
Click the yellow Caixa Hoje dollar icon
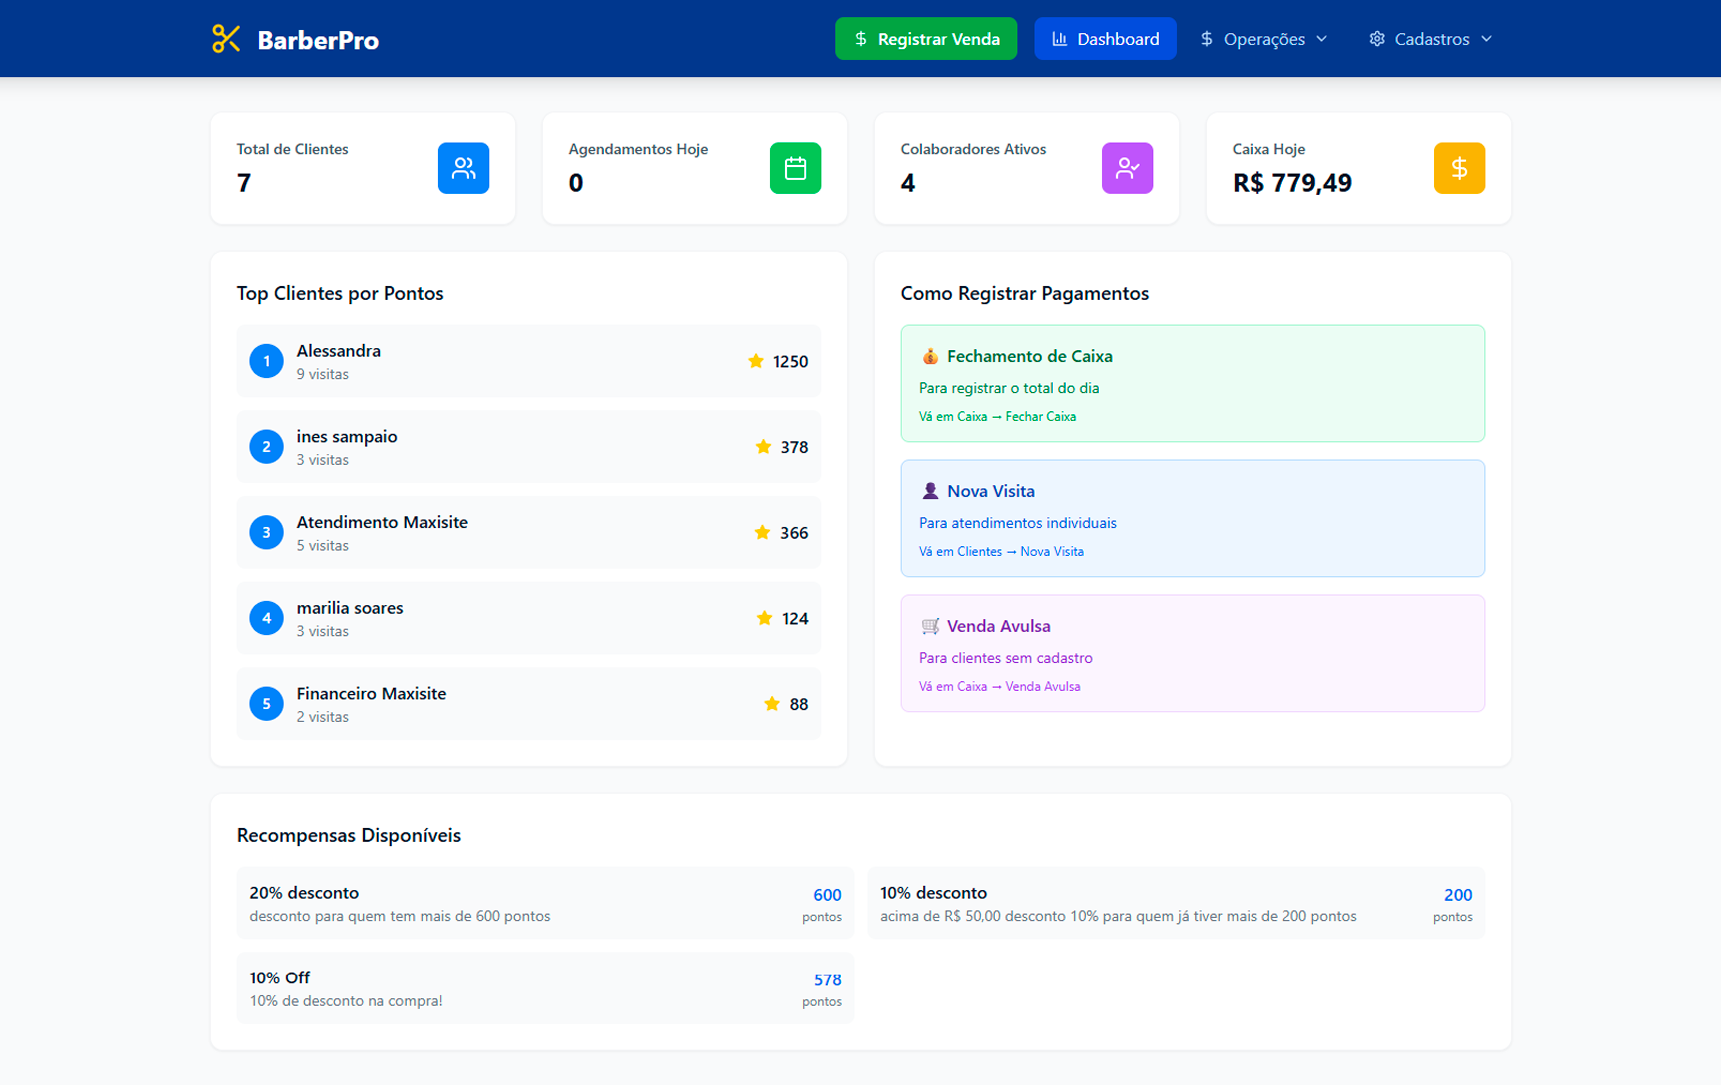coord(1459,168)
